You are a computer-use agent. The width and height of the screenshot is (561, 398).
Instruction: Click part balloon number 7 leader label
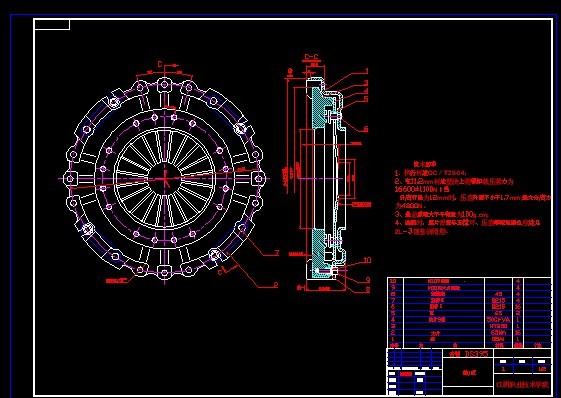tap(277, 253)
